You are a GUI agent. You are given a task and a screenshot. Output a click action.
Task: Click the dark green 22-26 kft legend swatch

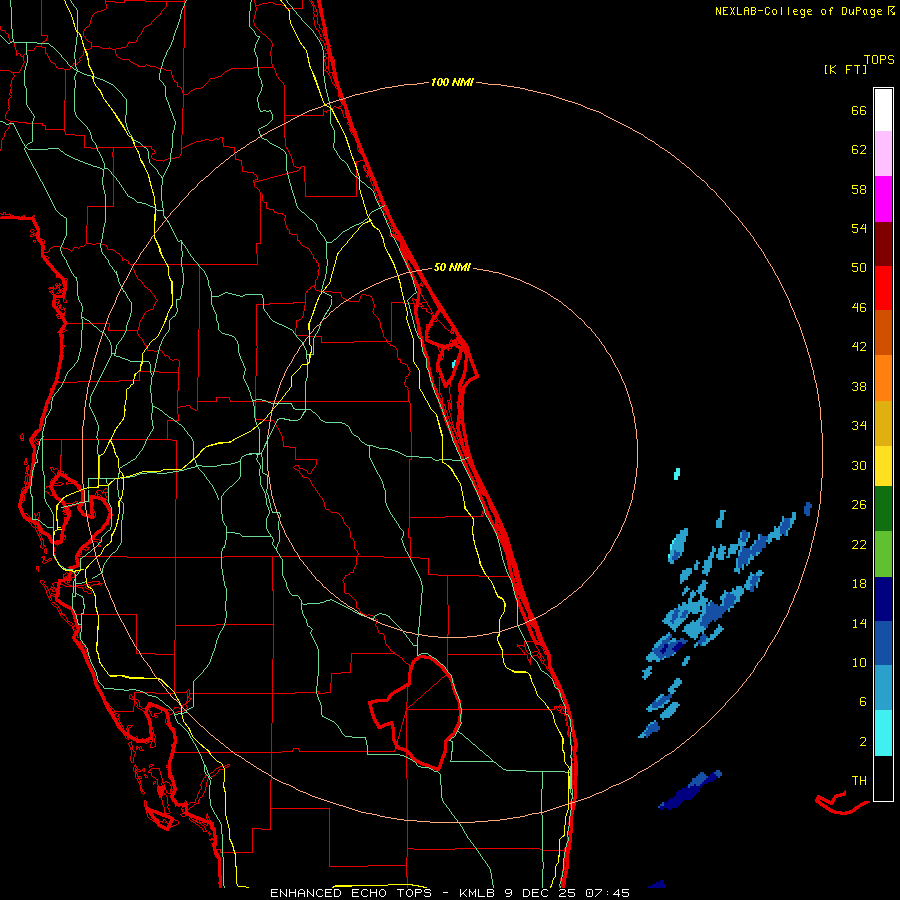pos(883,509)
